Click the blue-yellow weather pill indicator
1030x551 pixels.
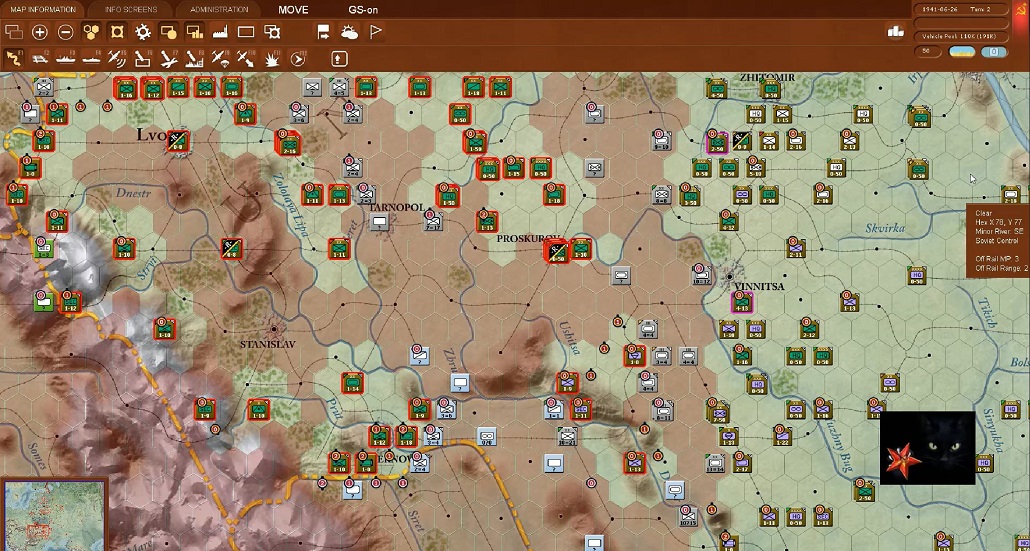[x=962, y=51]
